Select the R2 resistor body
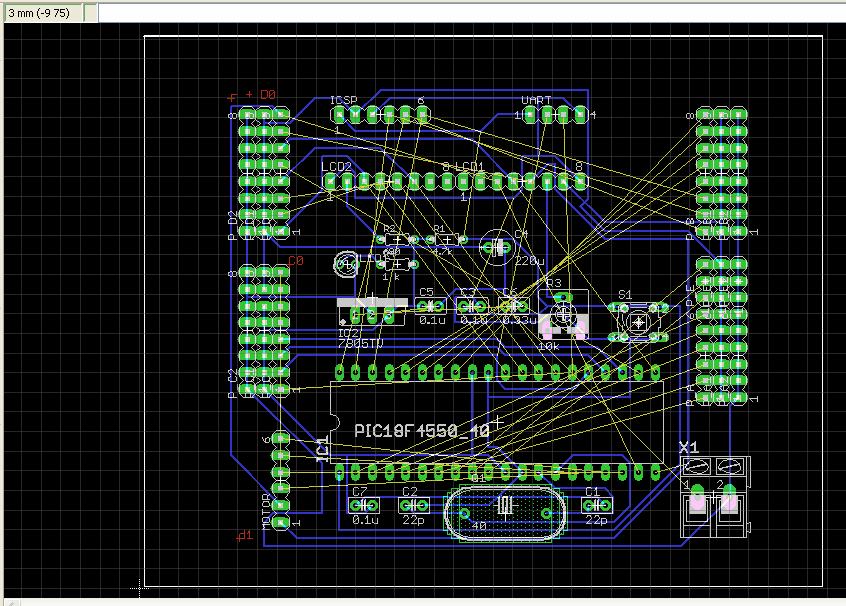The image size is (846, 606). (397, 240)
